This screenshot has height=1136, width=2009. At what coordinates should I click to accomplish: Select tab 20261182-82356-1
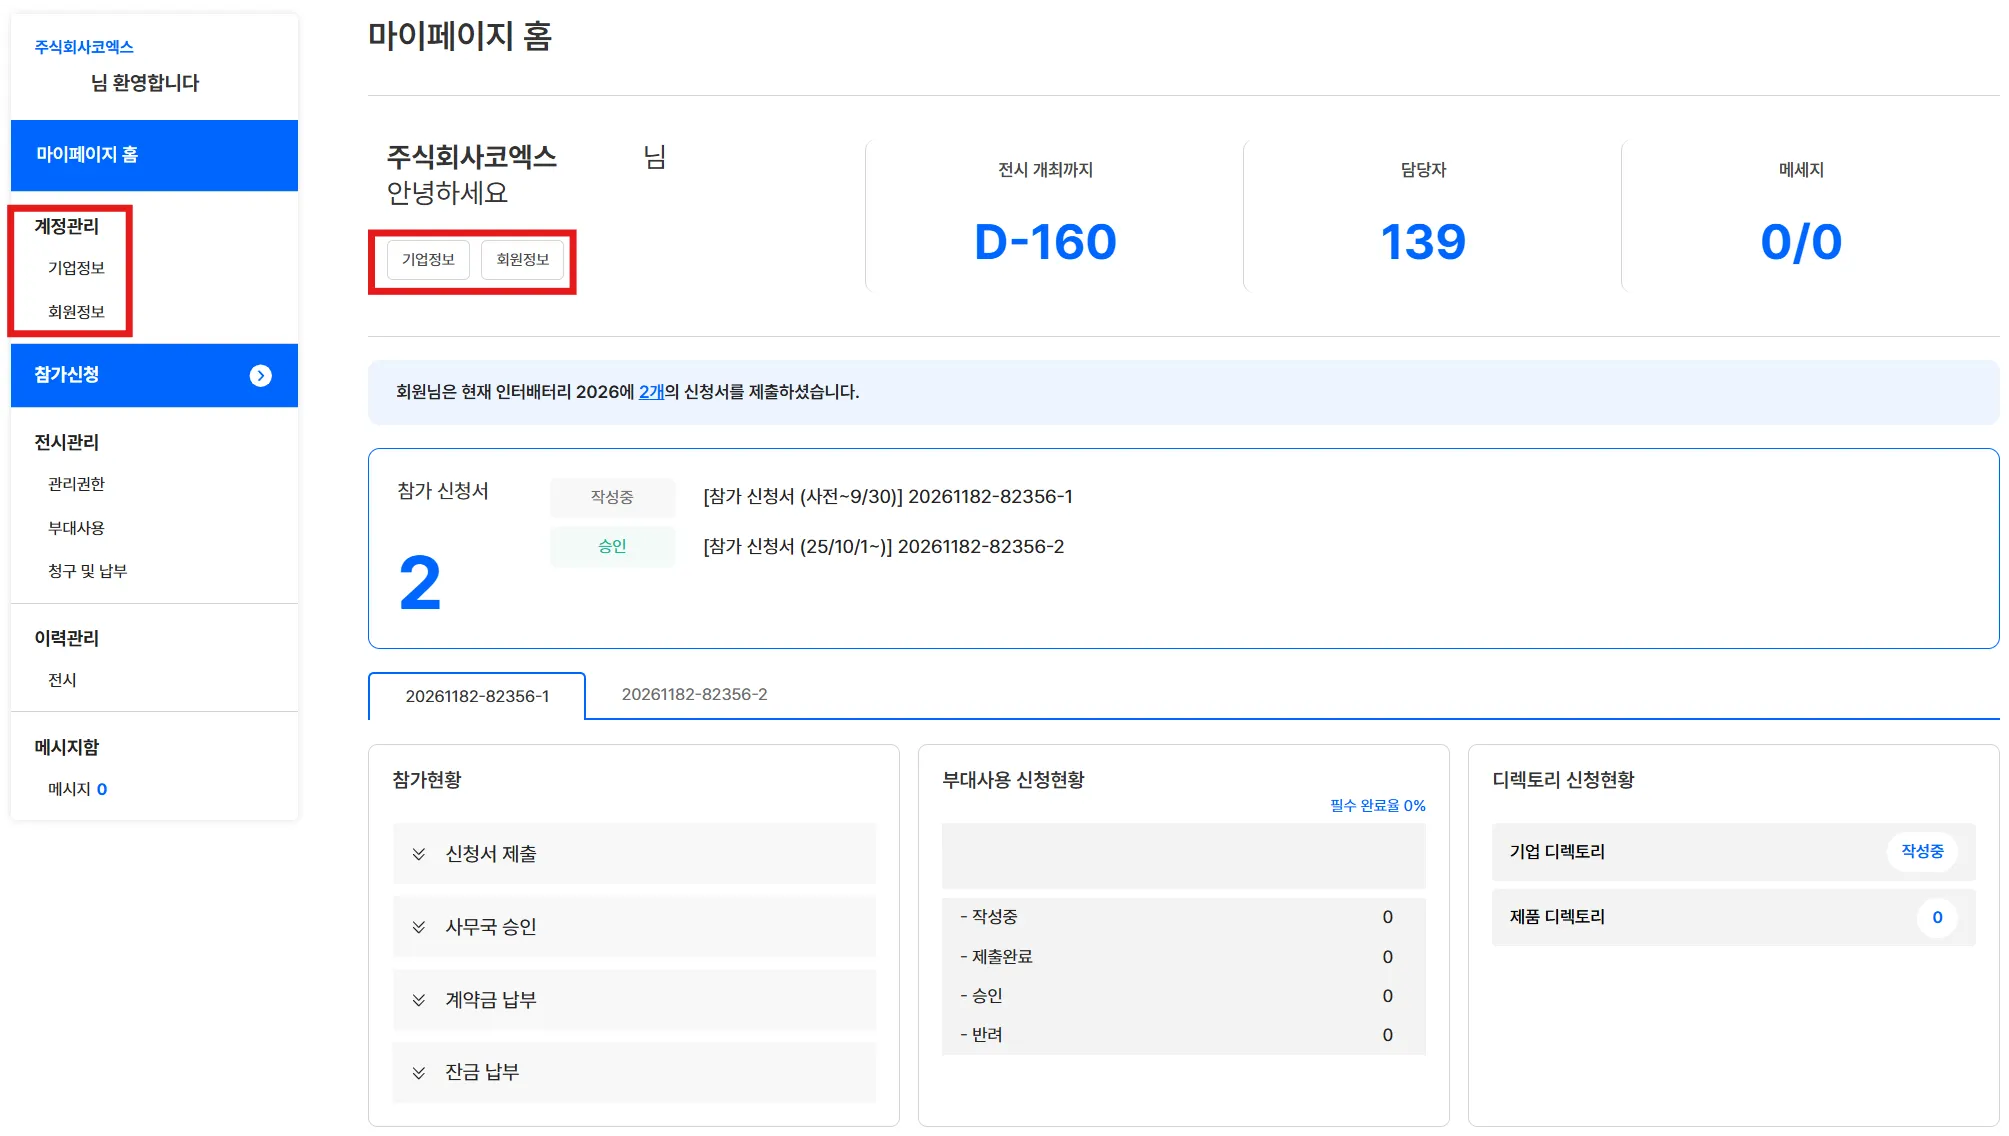click(477, 696)
